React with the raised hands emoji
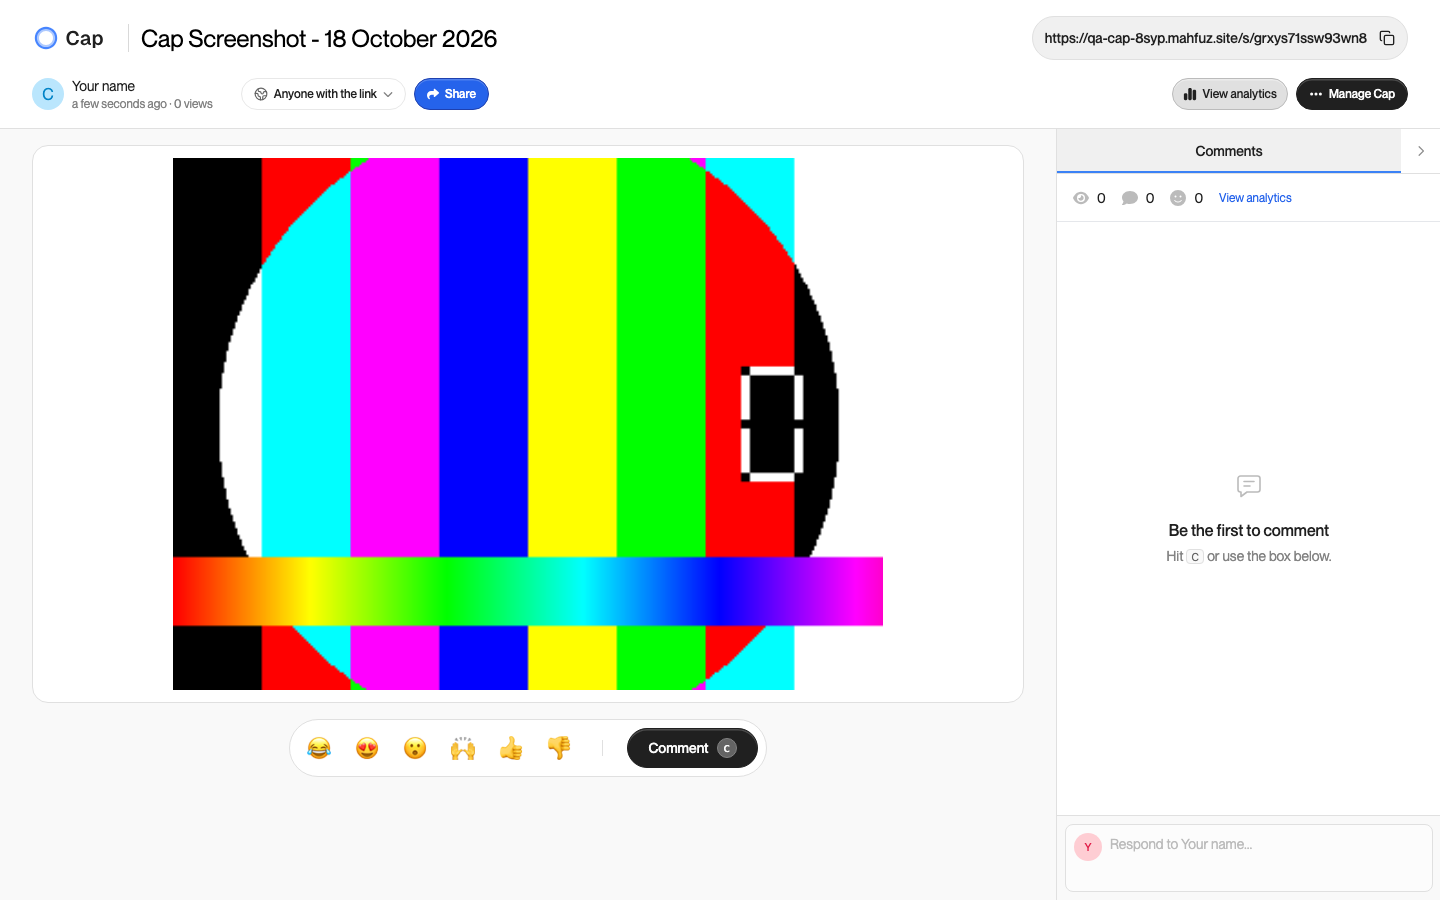 coord(463,748)
